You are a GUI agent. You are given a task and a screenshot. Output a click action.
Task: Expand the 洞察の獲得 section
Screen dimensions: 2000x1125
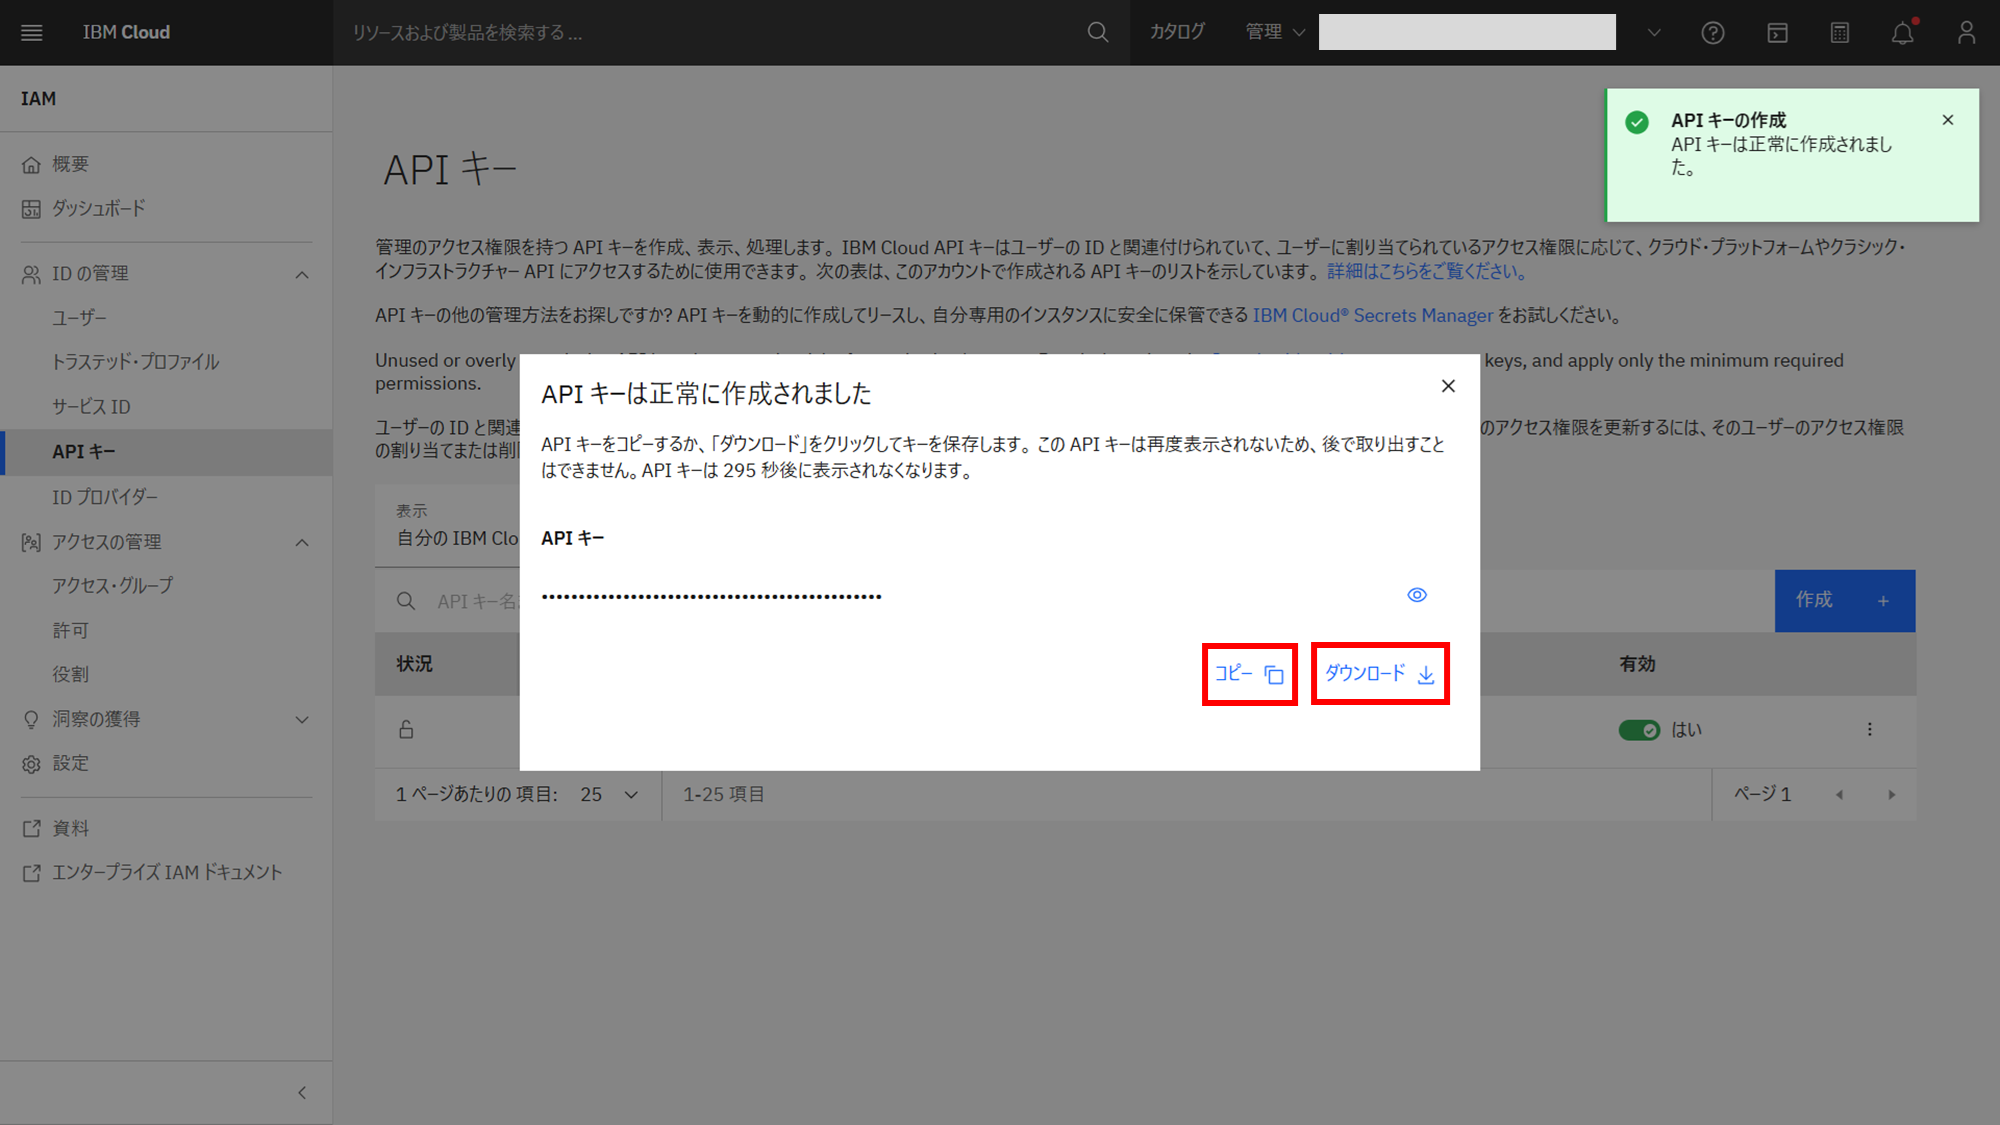click(302, 719)
